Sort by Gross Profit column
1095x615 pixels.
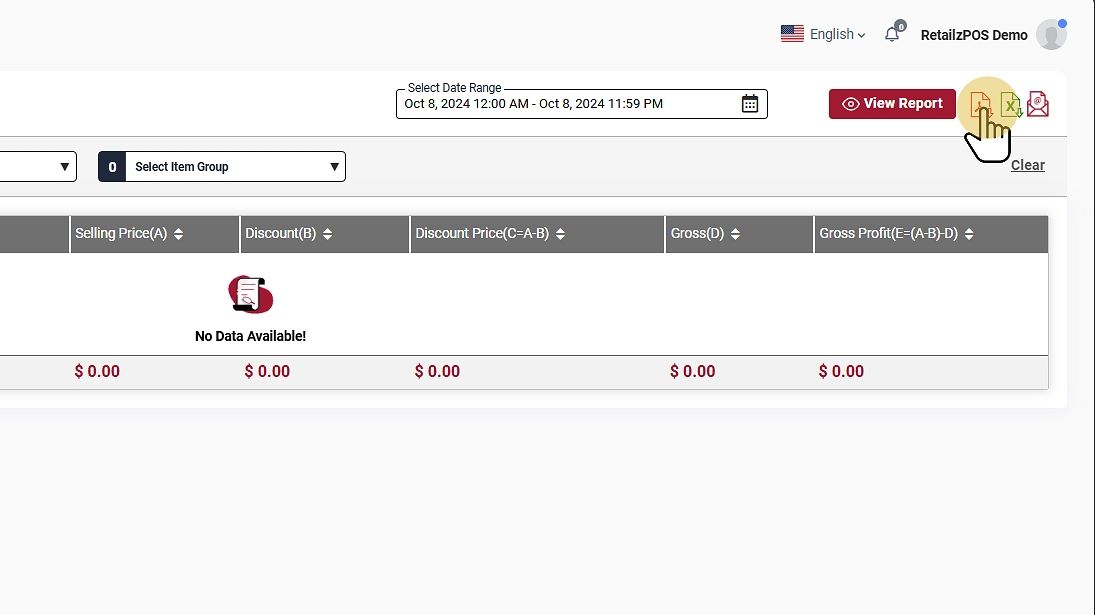(968, 234)
